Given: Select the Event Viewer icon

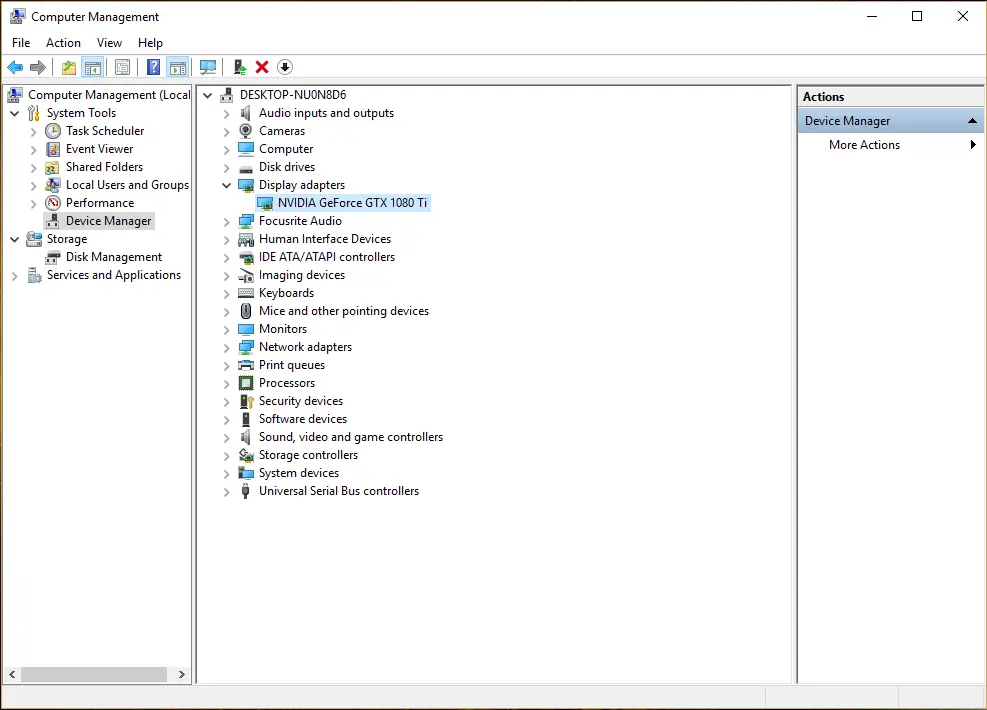Looking at the screenshot, I should tap(53, 149).
